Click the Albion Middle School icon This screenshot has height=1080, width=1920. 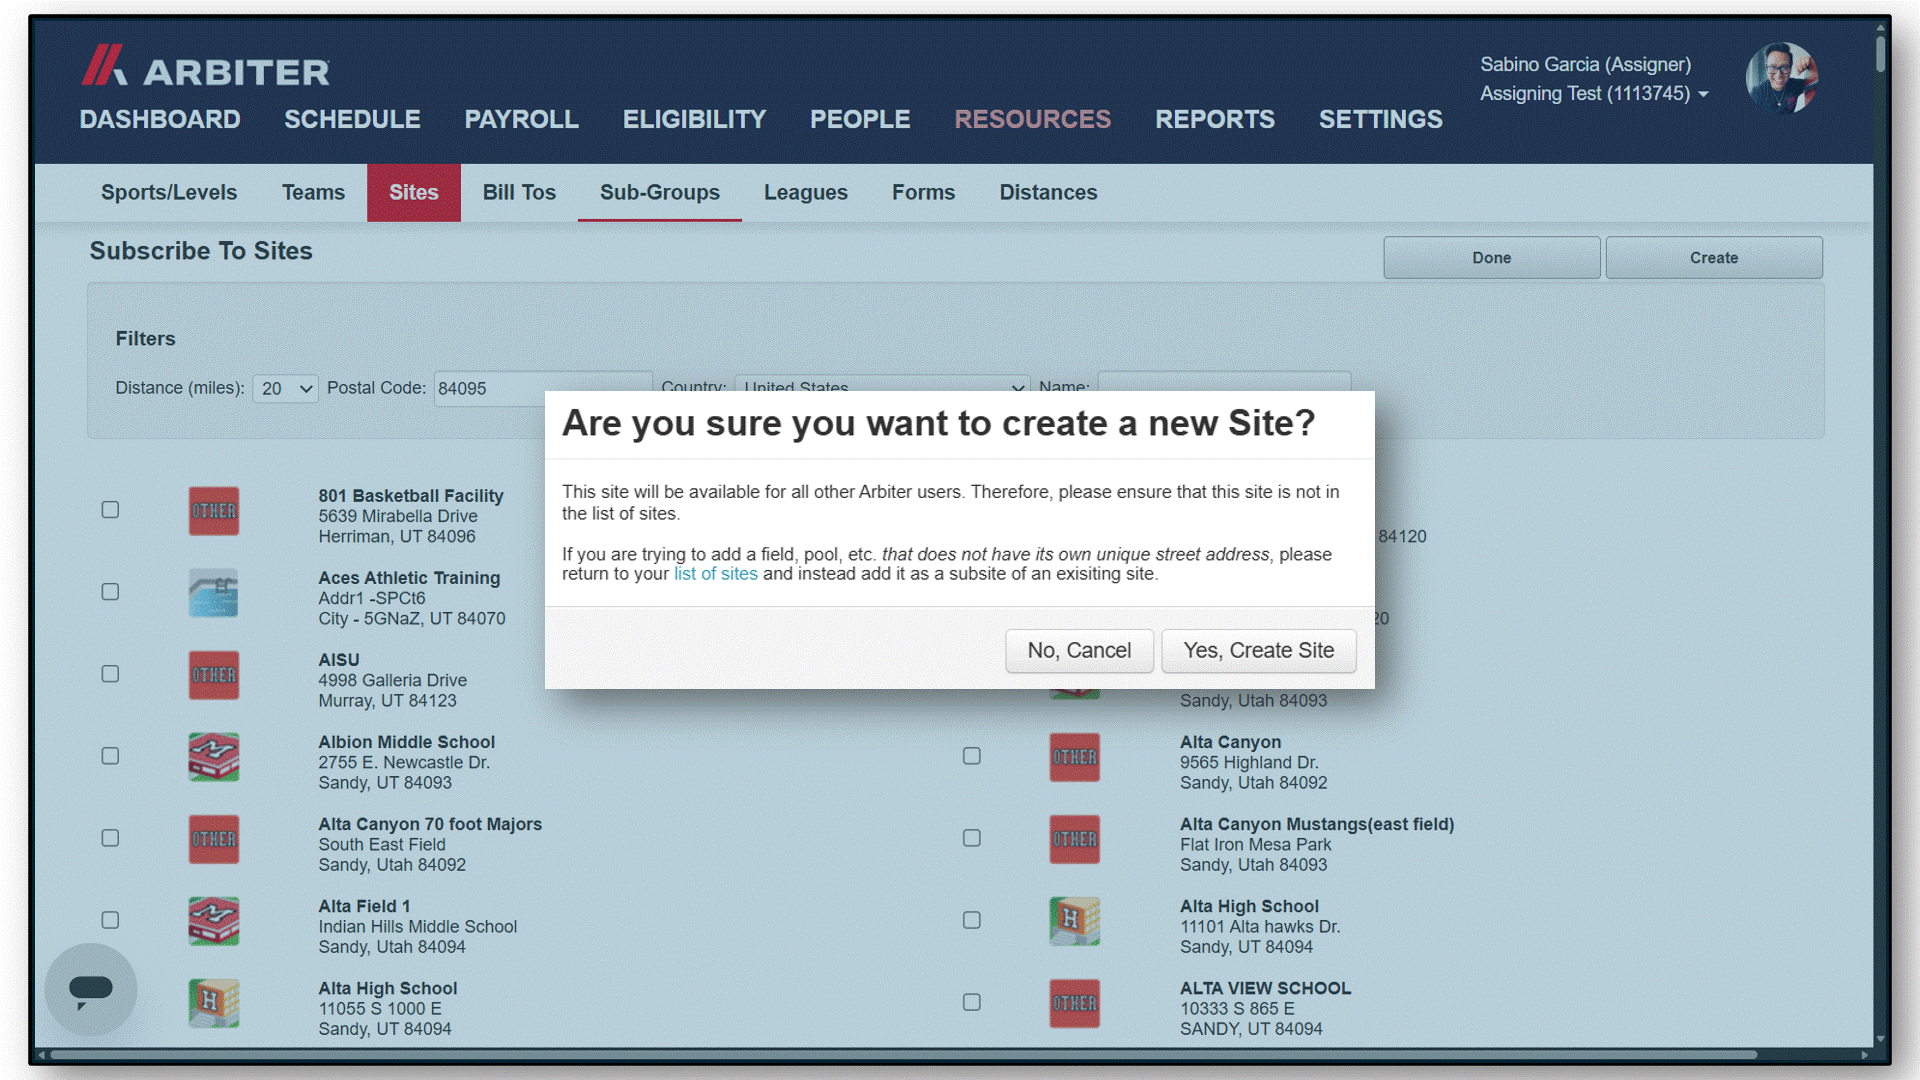pos(214,757)
